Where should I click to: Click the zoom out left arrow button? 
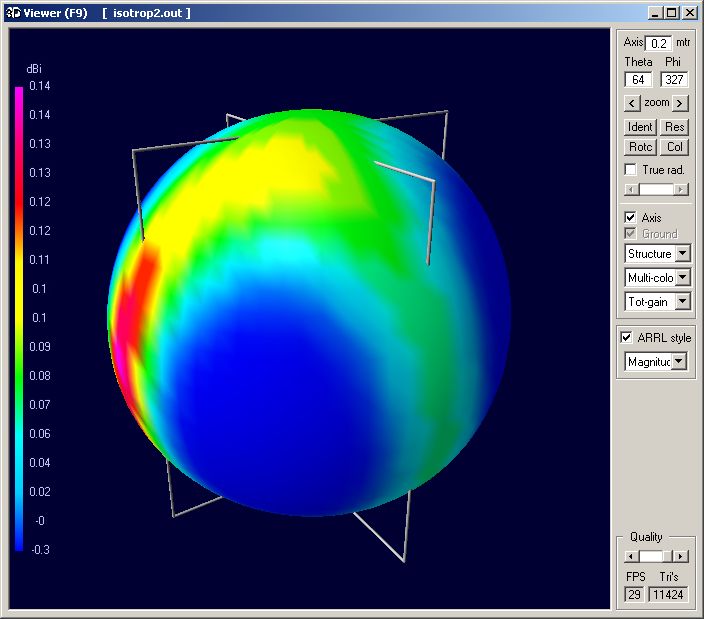[631, 103]
